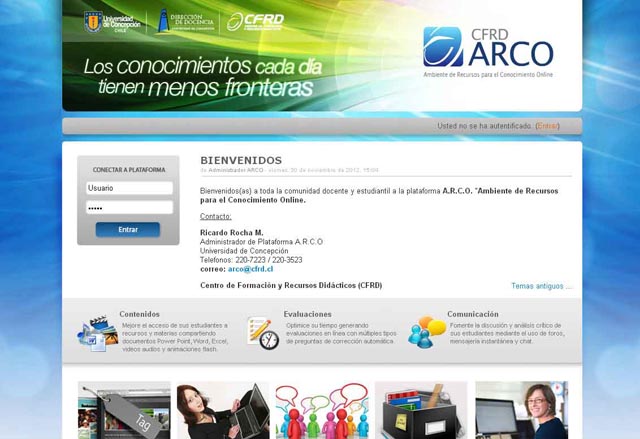Open the black file box thumbnail
The height and width of the screenshot is (439, 640).
[421, 410]
